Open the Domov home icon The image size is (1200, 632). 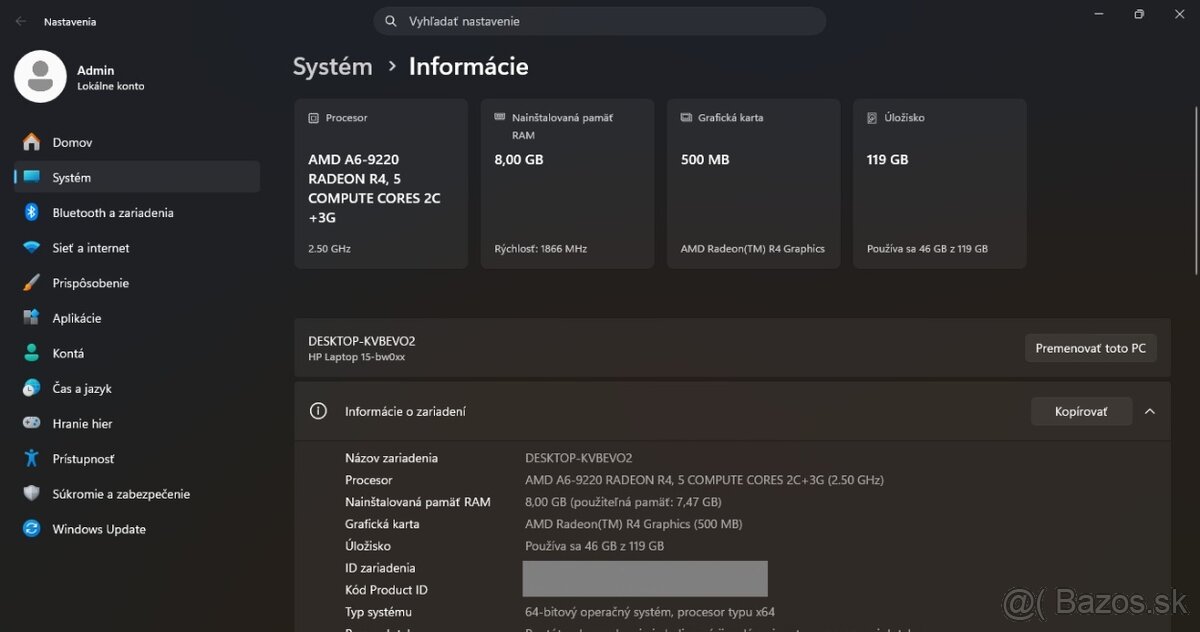coord(32,142)
